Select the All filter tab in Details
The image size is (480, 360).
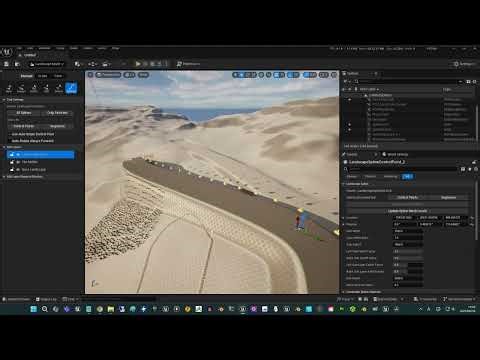[x=407, y=177]
